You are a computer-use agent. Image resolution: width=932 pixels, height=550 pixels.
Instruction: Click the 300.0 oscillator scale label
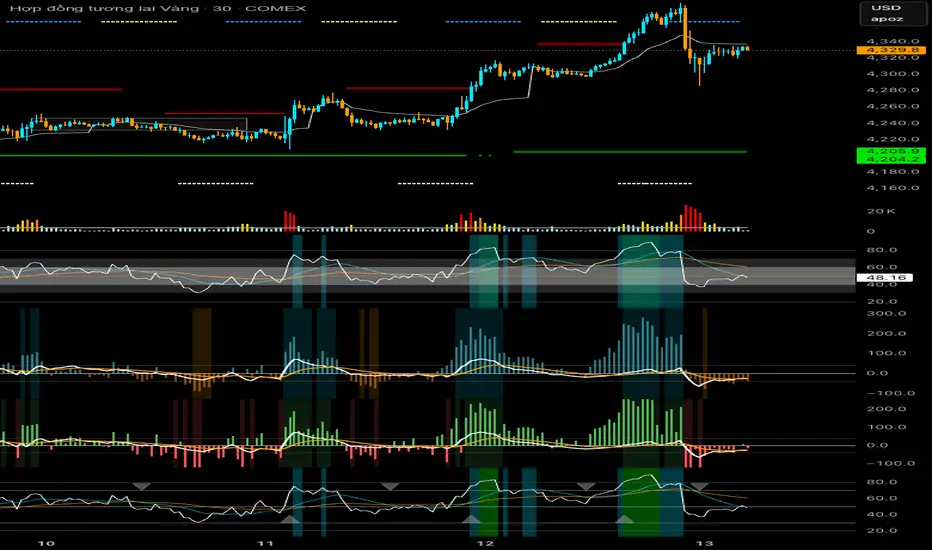tap(886, 313)
